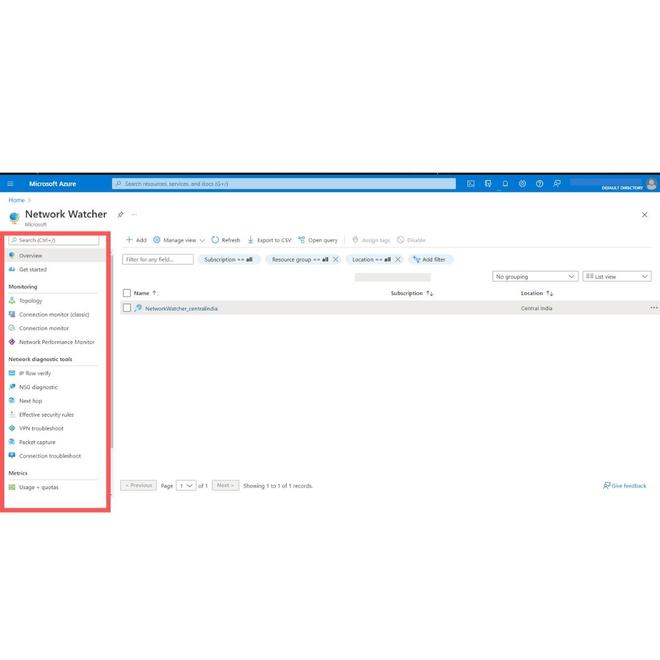660x660 pixels.
Task: Click Open query
Action: 318,240
